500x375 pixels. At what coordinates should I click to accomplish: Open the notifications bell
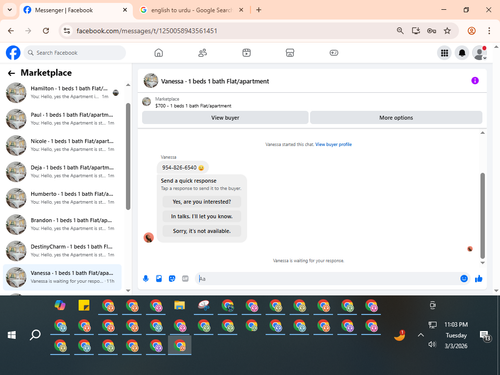tap(462, 53)
